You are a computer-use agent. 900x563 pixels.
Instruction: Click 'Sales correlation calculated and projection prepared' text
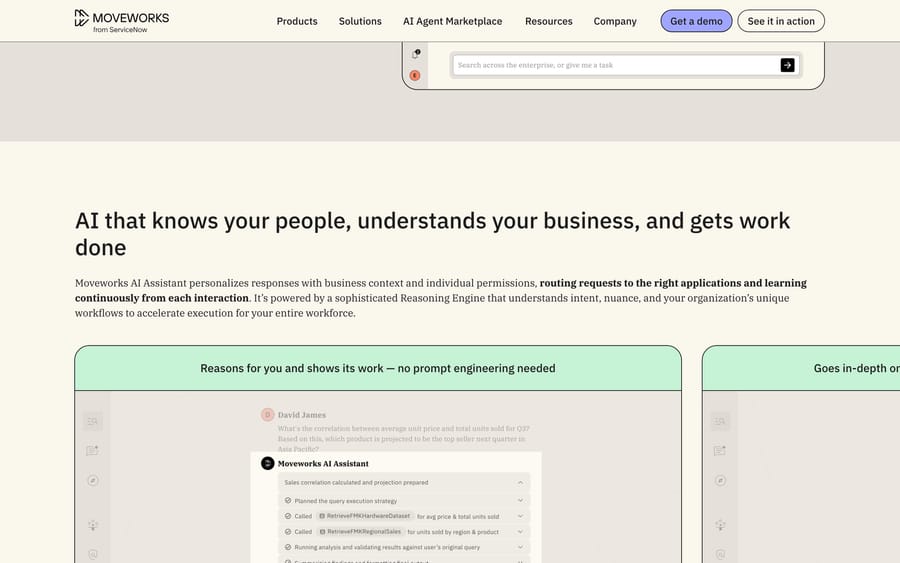coord(356,483)
